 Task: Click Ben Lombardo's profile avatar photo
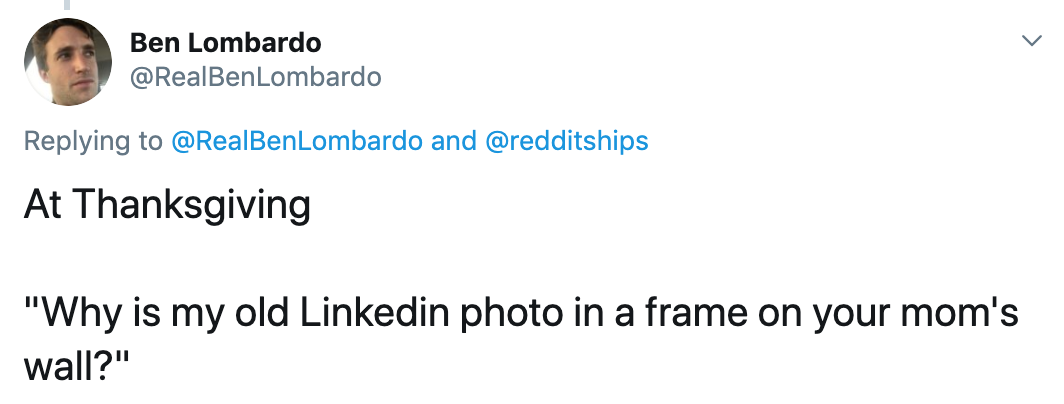point(68,61)
